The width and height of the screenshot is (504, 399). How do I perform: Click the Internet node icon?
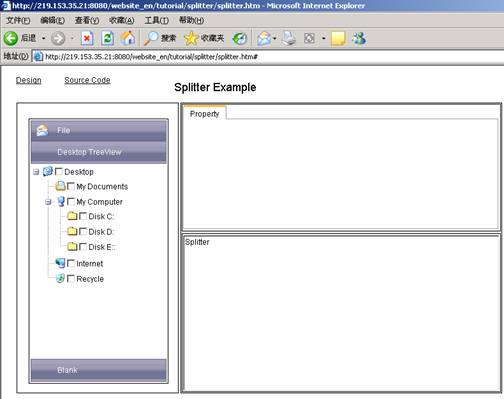60,263
